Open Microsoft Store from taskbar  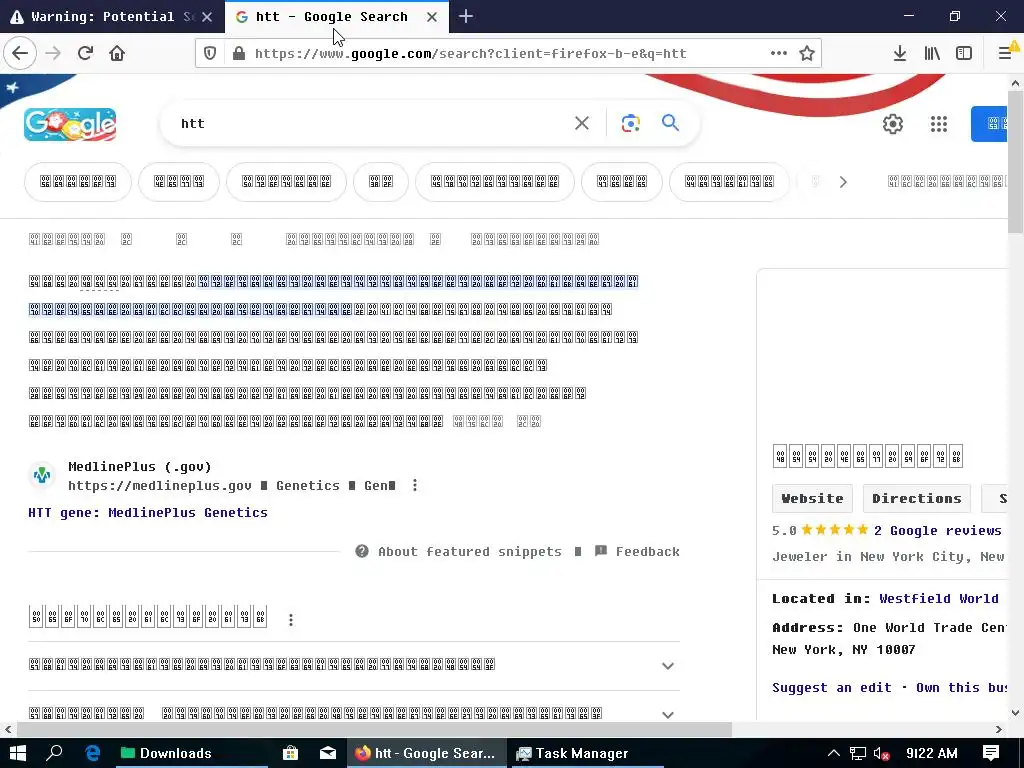coord(290,753)
